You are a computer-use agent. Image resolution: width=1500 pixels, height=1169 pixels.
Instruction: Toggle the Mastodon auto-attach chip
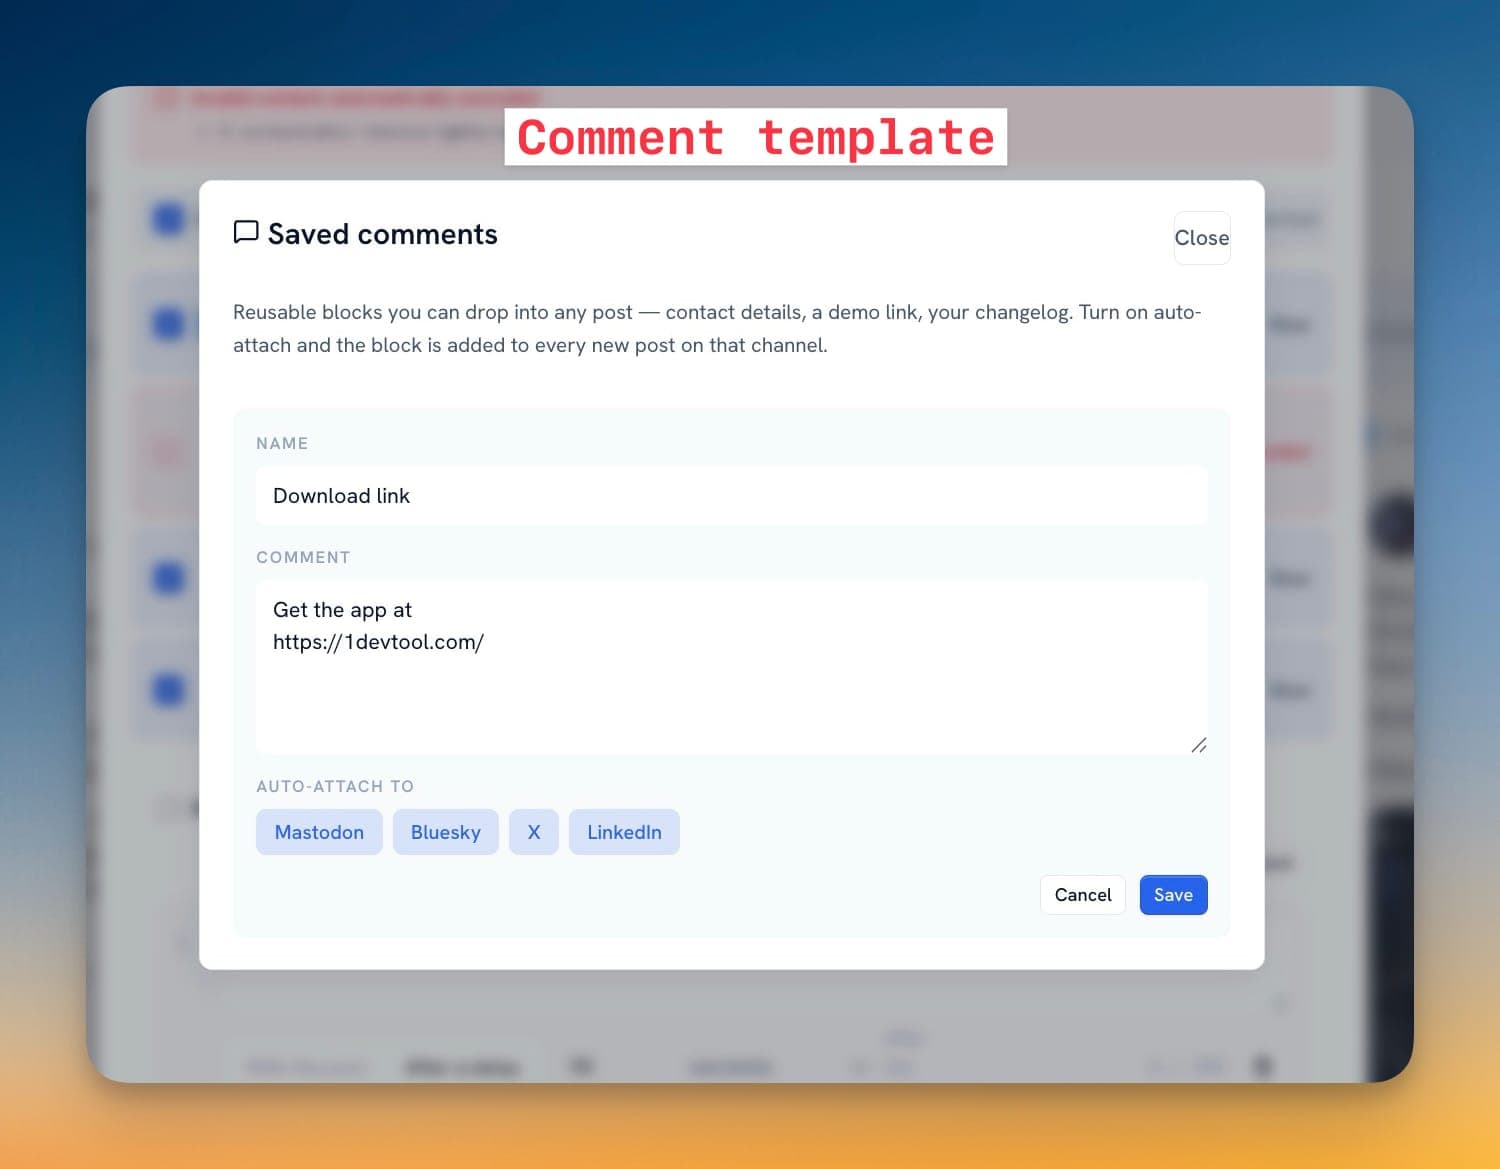[319, 832]
